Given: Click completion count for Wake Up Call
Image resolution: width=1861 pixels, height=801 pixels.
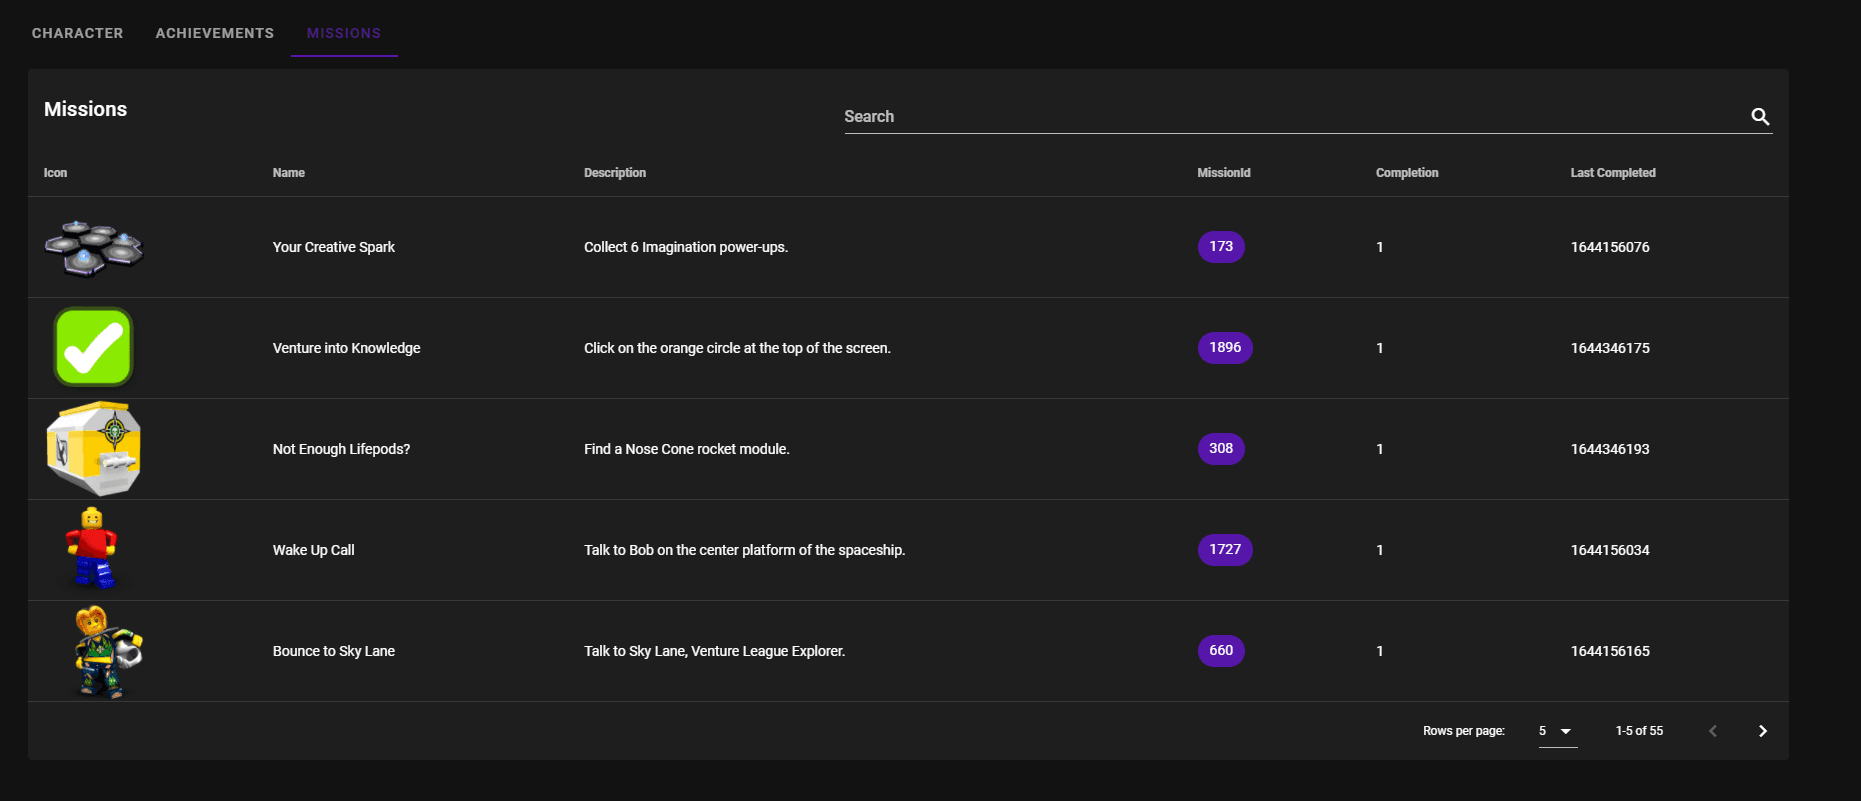Looking at the screenshot, I should click(x=1380, y=550).
